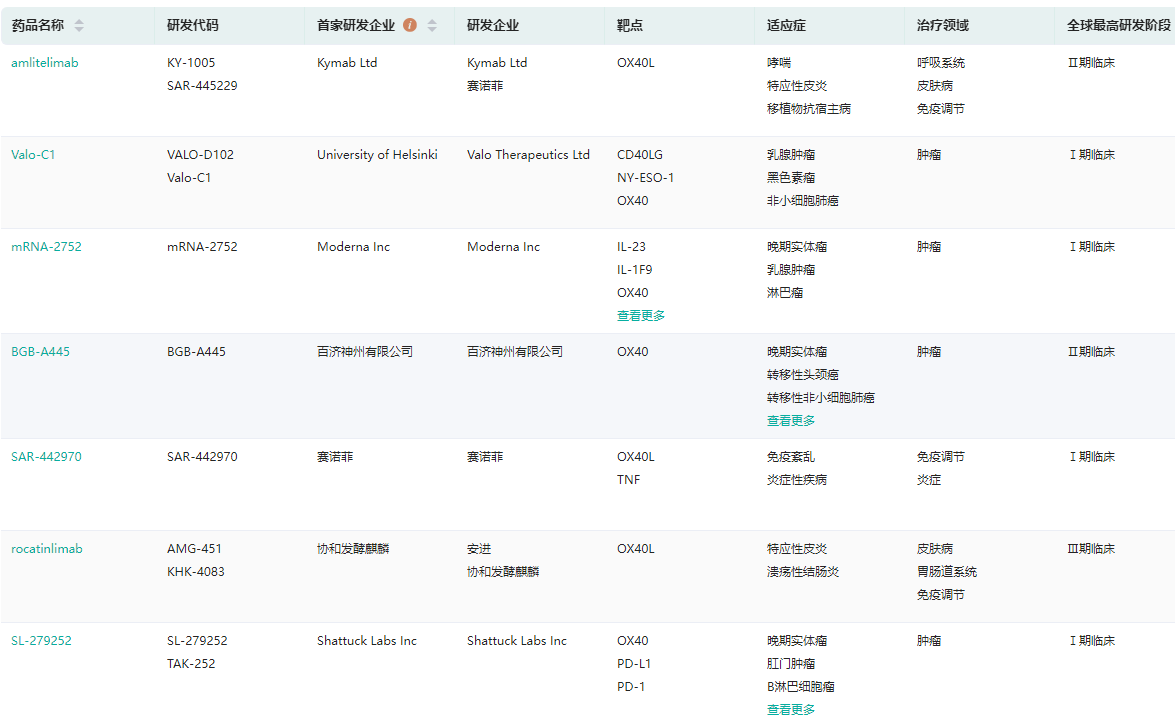This screenshot has width=1175, height=723.
Task: Select the code TAK-252
Action: click(x=191, y=665)
